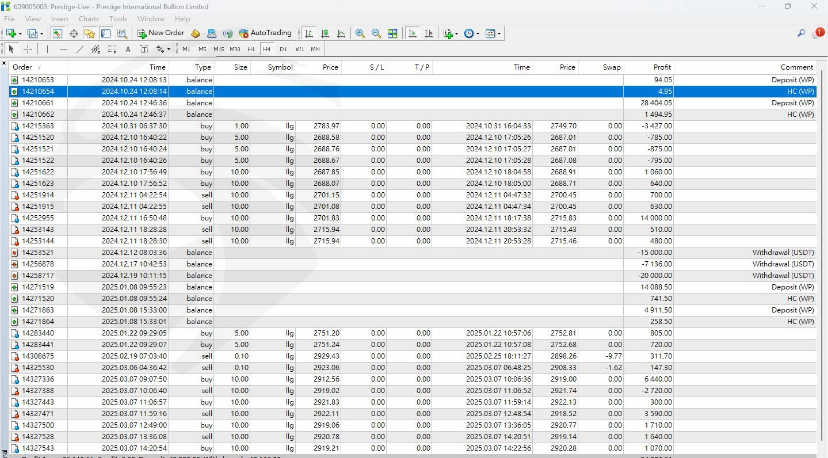Image resolution: width=828 pixels, height=458 pixels.
Task: Open the Tools menu
Action: 118,18
